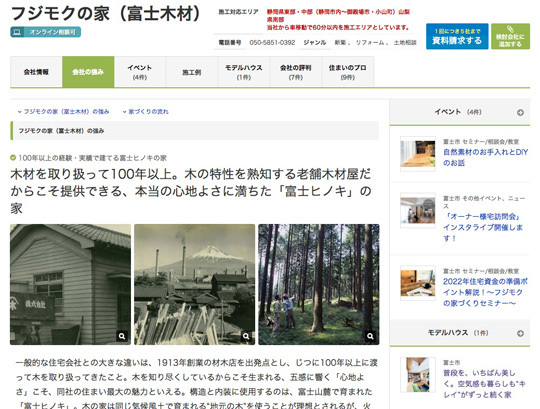
Task: Click arrow icon beside モデルハウス sidebar header
Action: point(520,333)
